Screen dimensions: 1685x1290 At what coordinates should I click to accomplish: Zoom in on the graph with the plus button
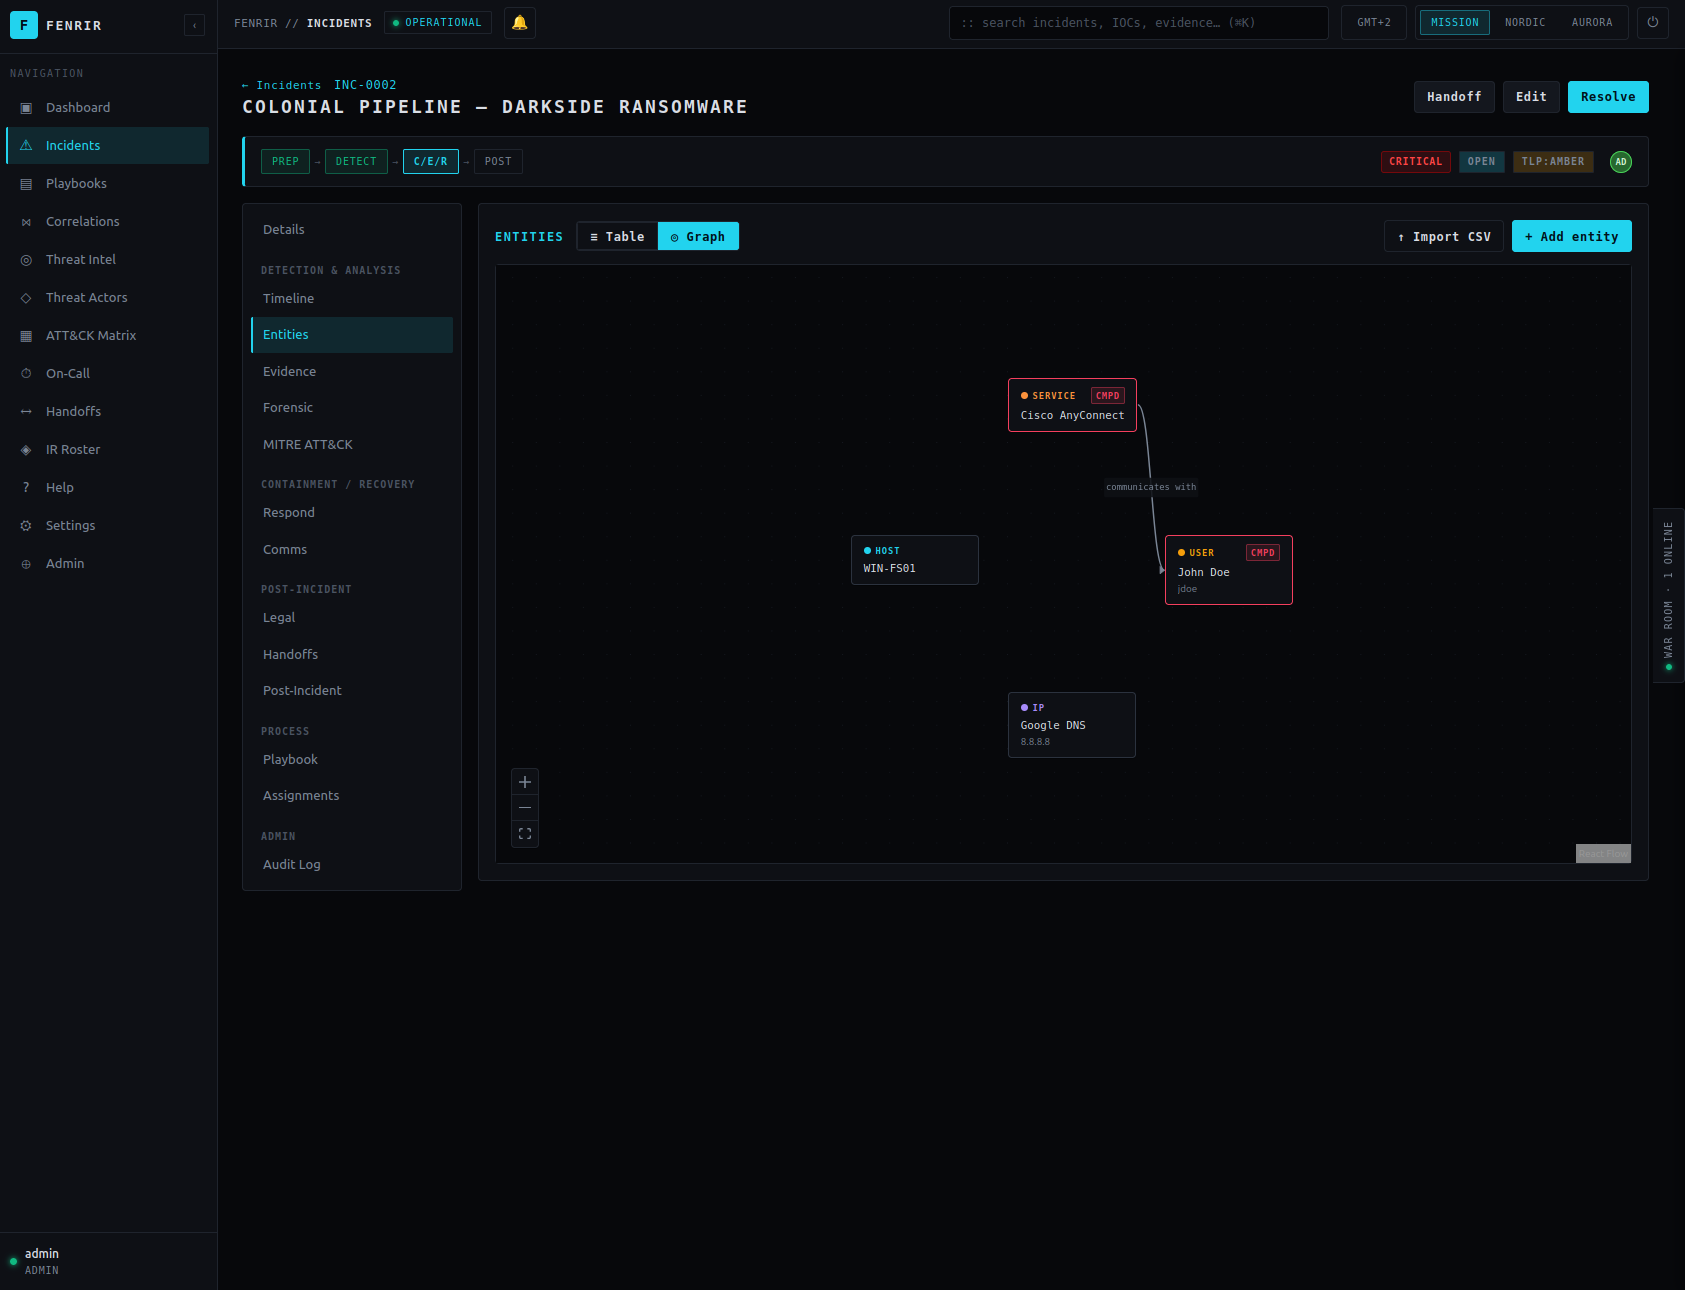pyautogui.click(x=525, y=782)
